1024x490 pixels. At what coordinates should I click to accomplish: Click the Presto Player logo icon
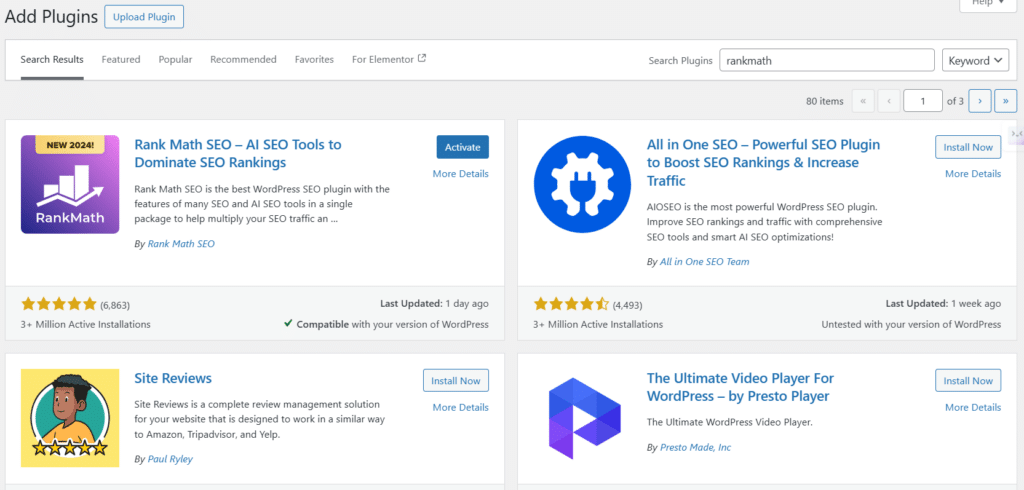(x=583, y=418)
